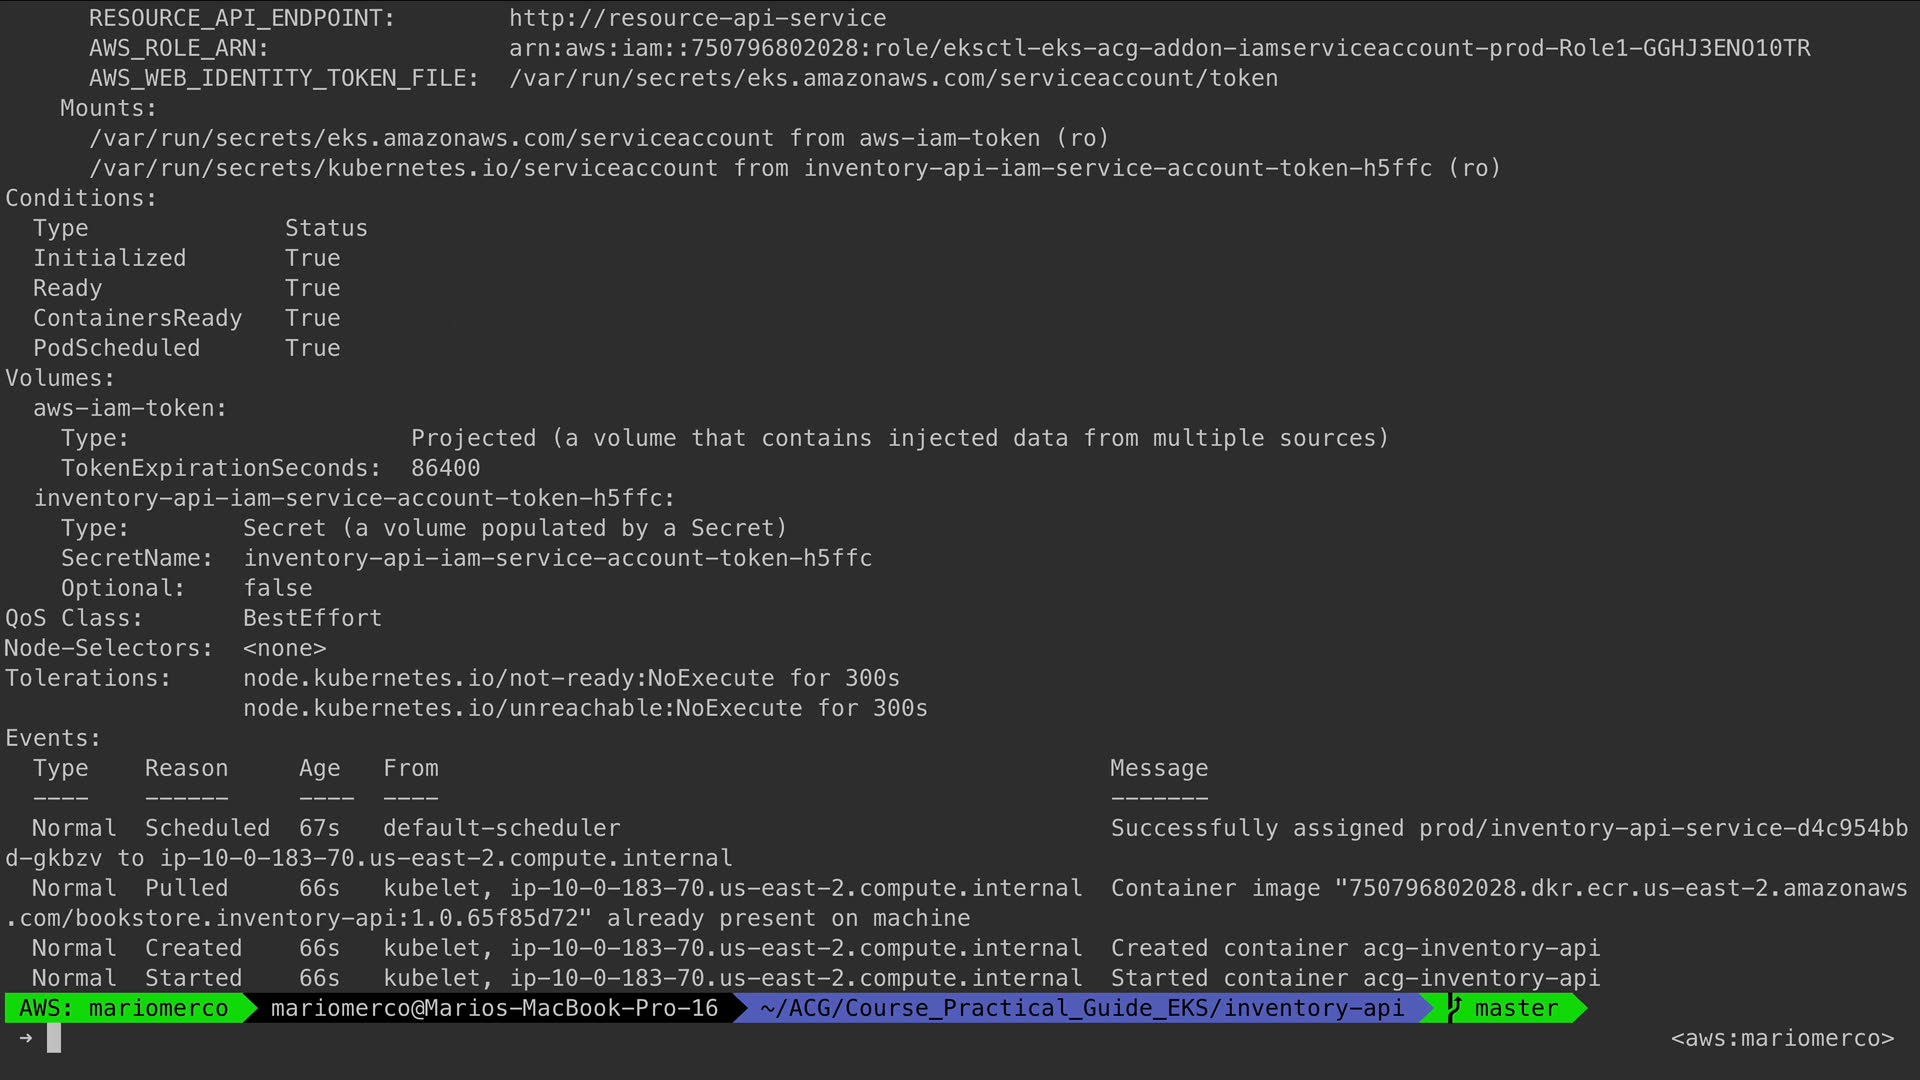Click the prompt arrow at command line

[26, 1038]
